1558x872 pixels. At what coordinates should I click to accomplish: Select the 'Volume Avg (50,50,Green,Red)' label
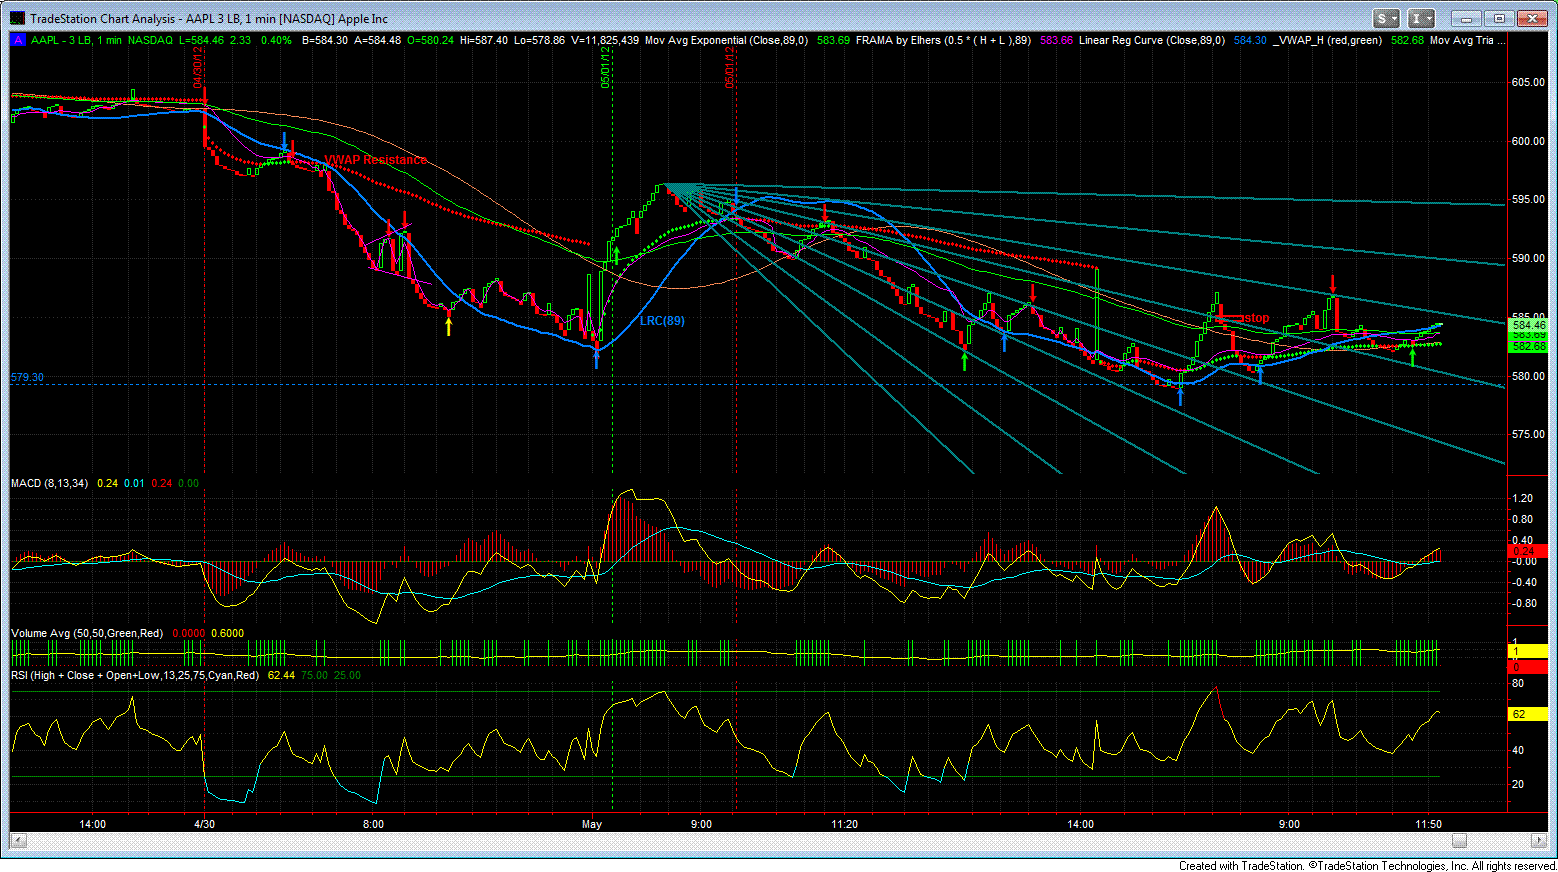(x=87, y=634)
